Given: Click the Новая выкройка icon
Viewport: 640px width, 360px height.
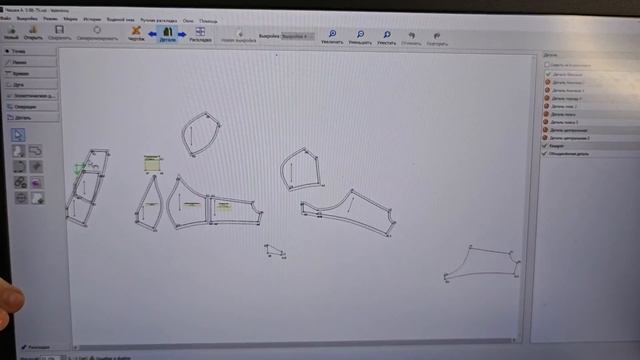Looking at the screenshot, I should click(x=239, y=36).
